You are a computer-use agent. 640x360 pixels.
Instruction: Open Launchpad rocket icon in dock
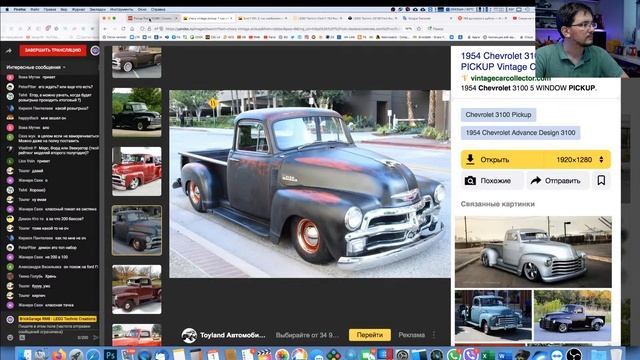[x=76, y=355]
